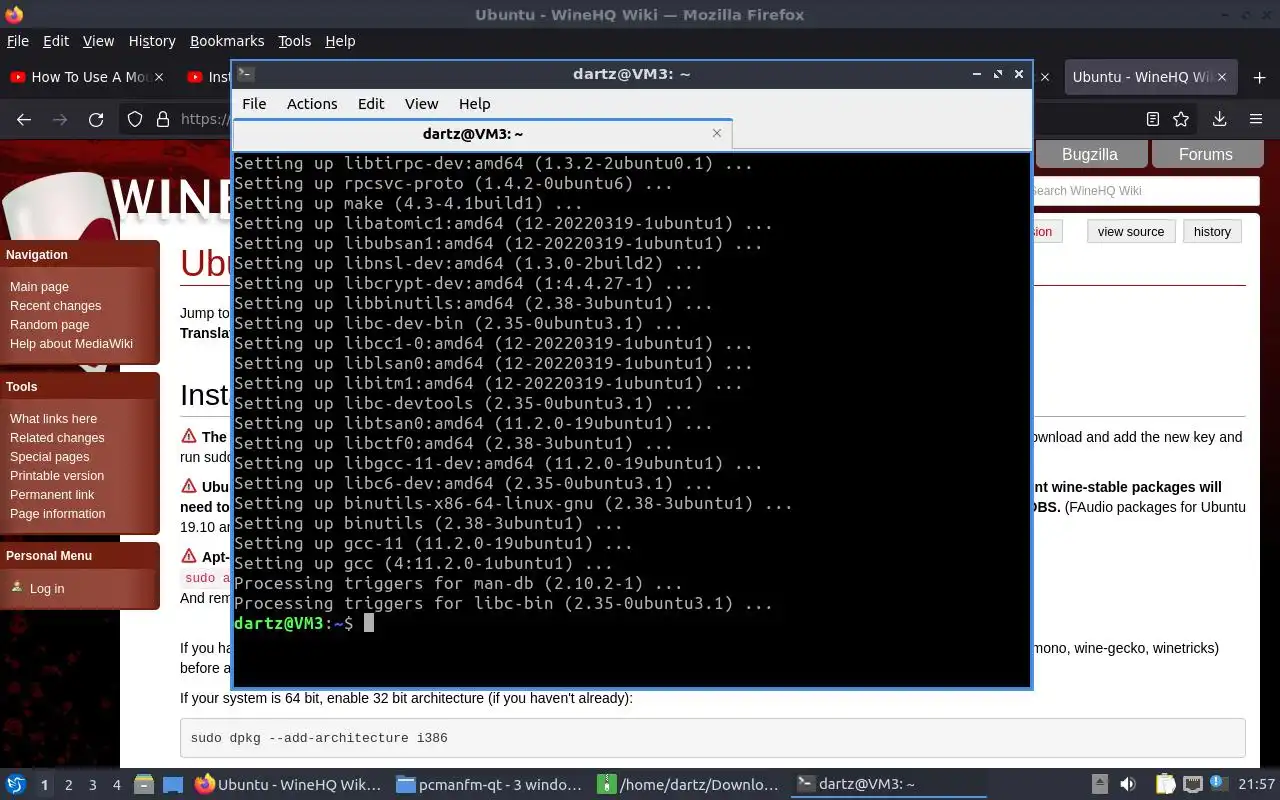The image size is (1280, 800).
Task: Reload the WineHQ page in Firefox
Action: [96, 119]
